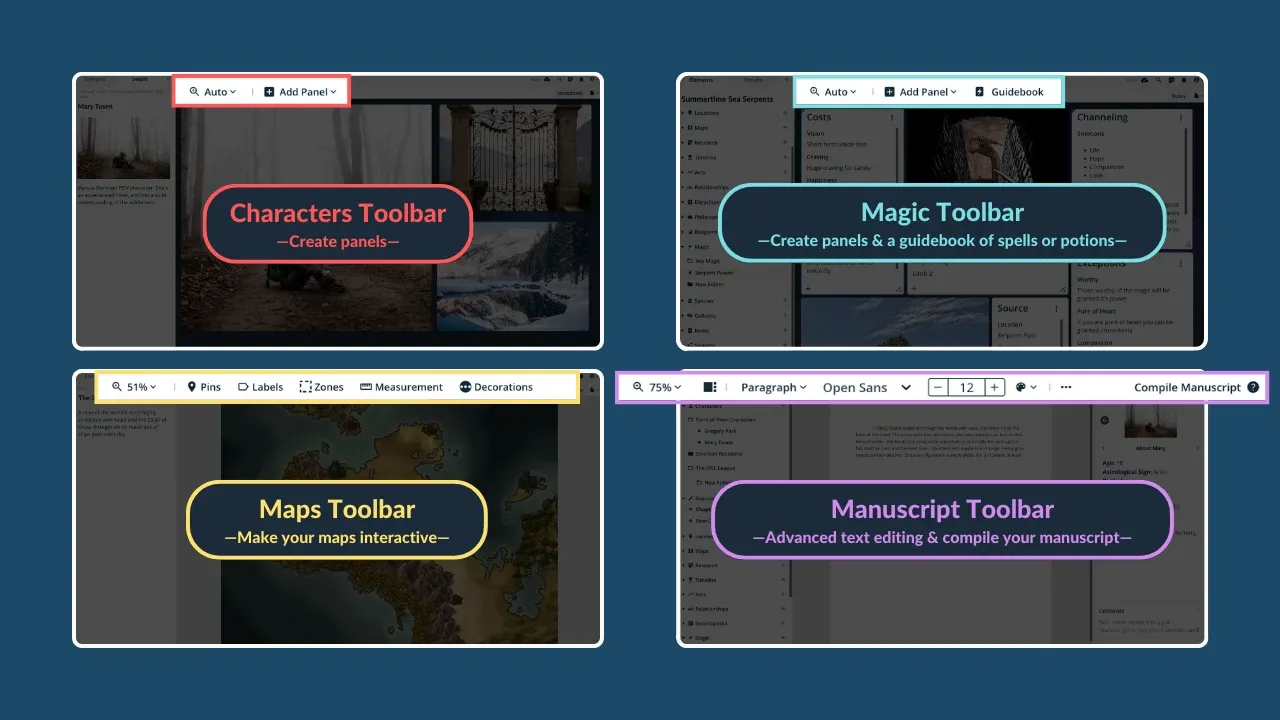The height and width of the screenshot is (720, 1280).
Task: Select the Labels tool
Action: point(260,387)
